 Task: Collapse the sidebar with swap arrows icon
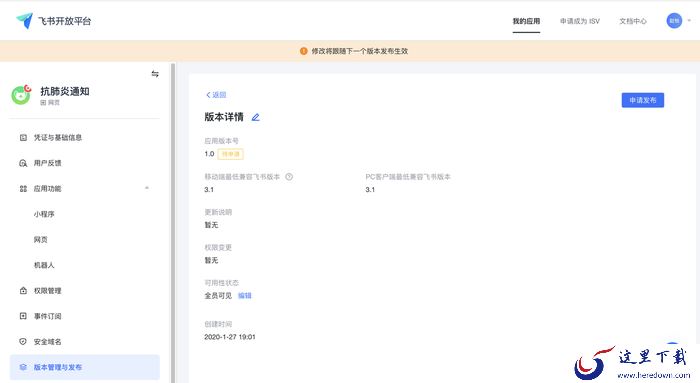pos(155,74)
